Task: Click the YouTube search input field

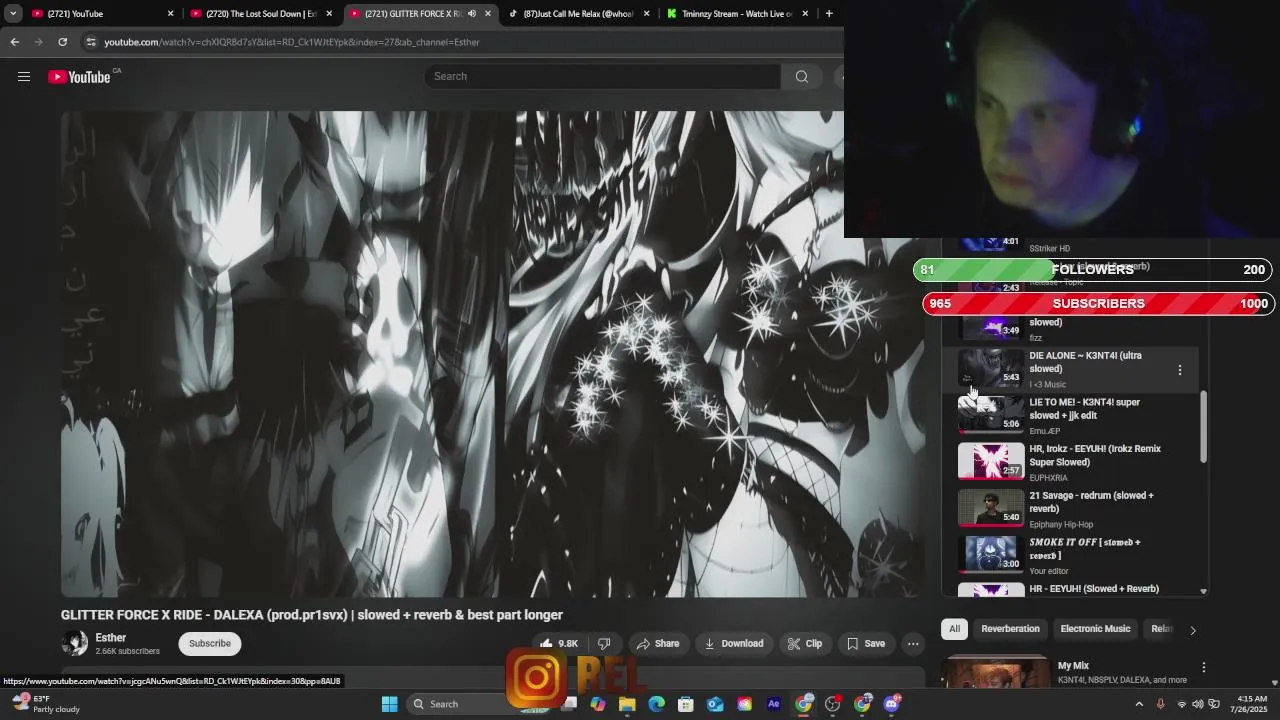Action: tap(602, 76)
